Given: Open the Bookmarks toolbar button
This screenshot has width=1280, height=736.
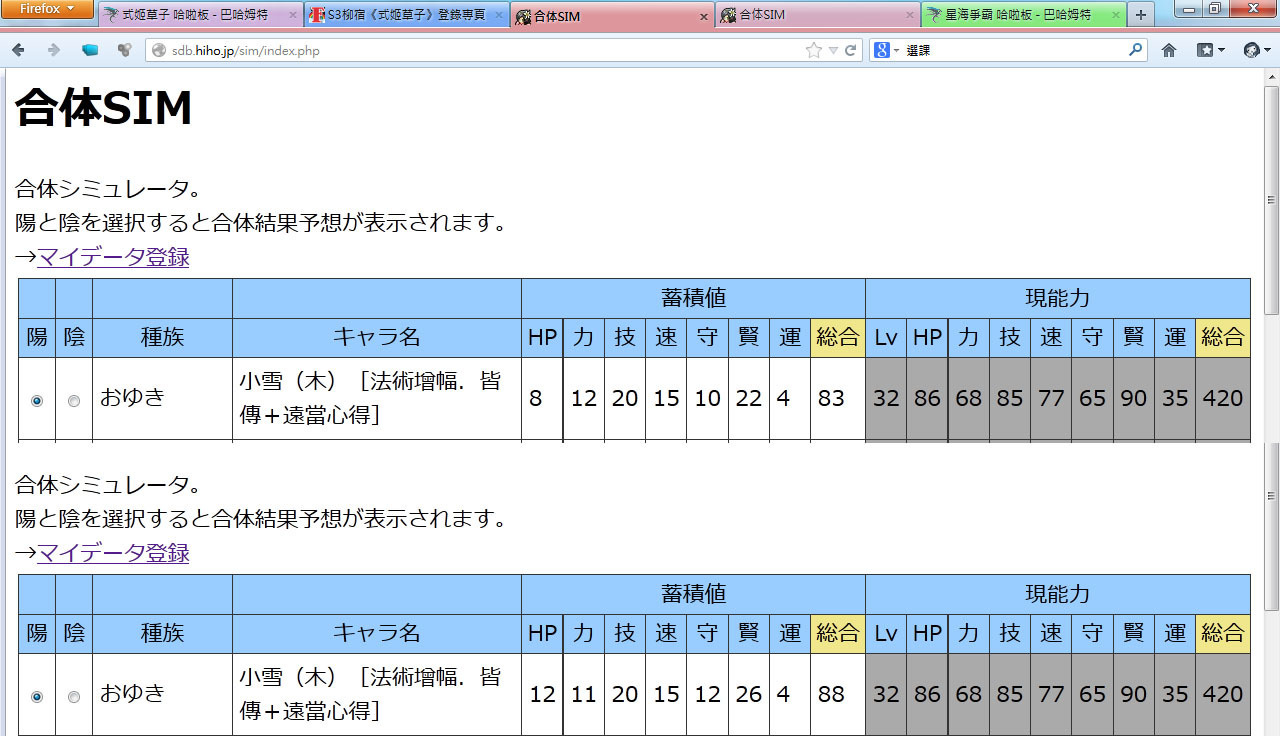Looking at the screenshot, I should click(x=1211, y=50).
